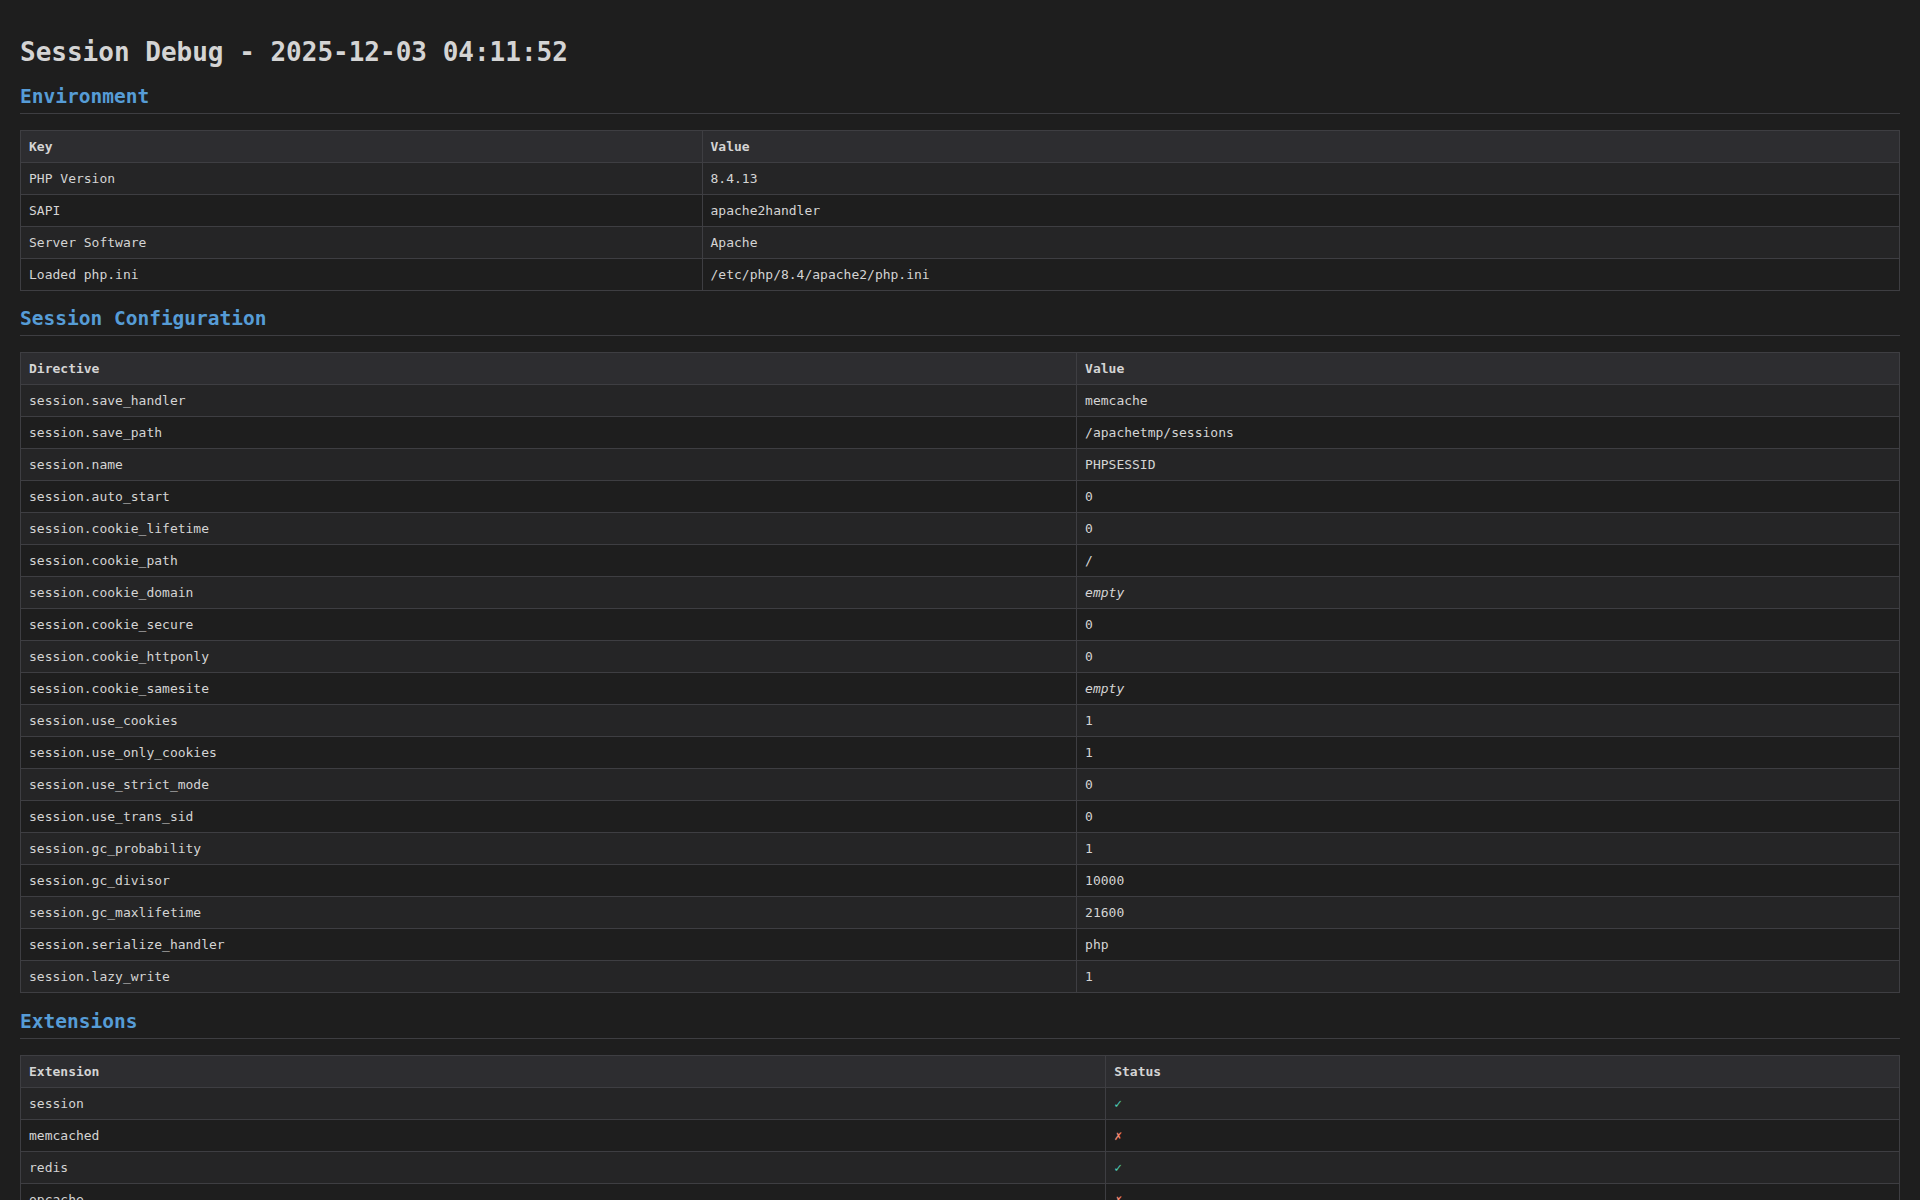1920x1200 pixels.
Task: Click the memcache save_handler value
Action: pyautogui.click(x=1116, y=401)
